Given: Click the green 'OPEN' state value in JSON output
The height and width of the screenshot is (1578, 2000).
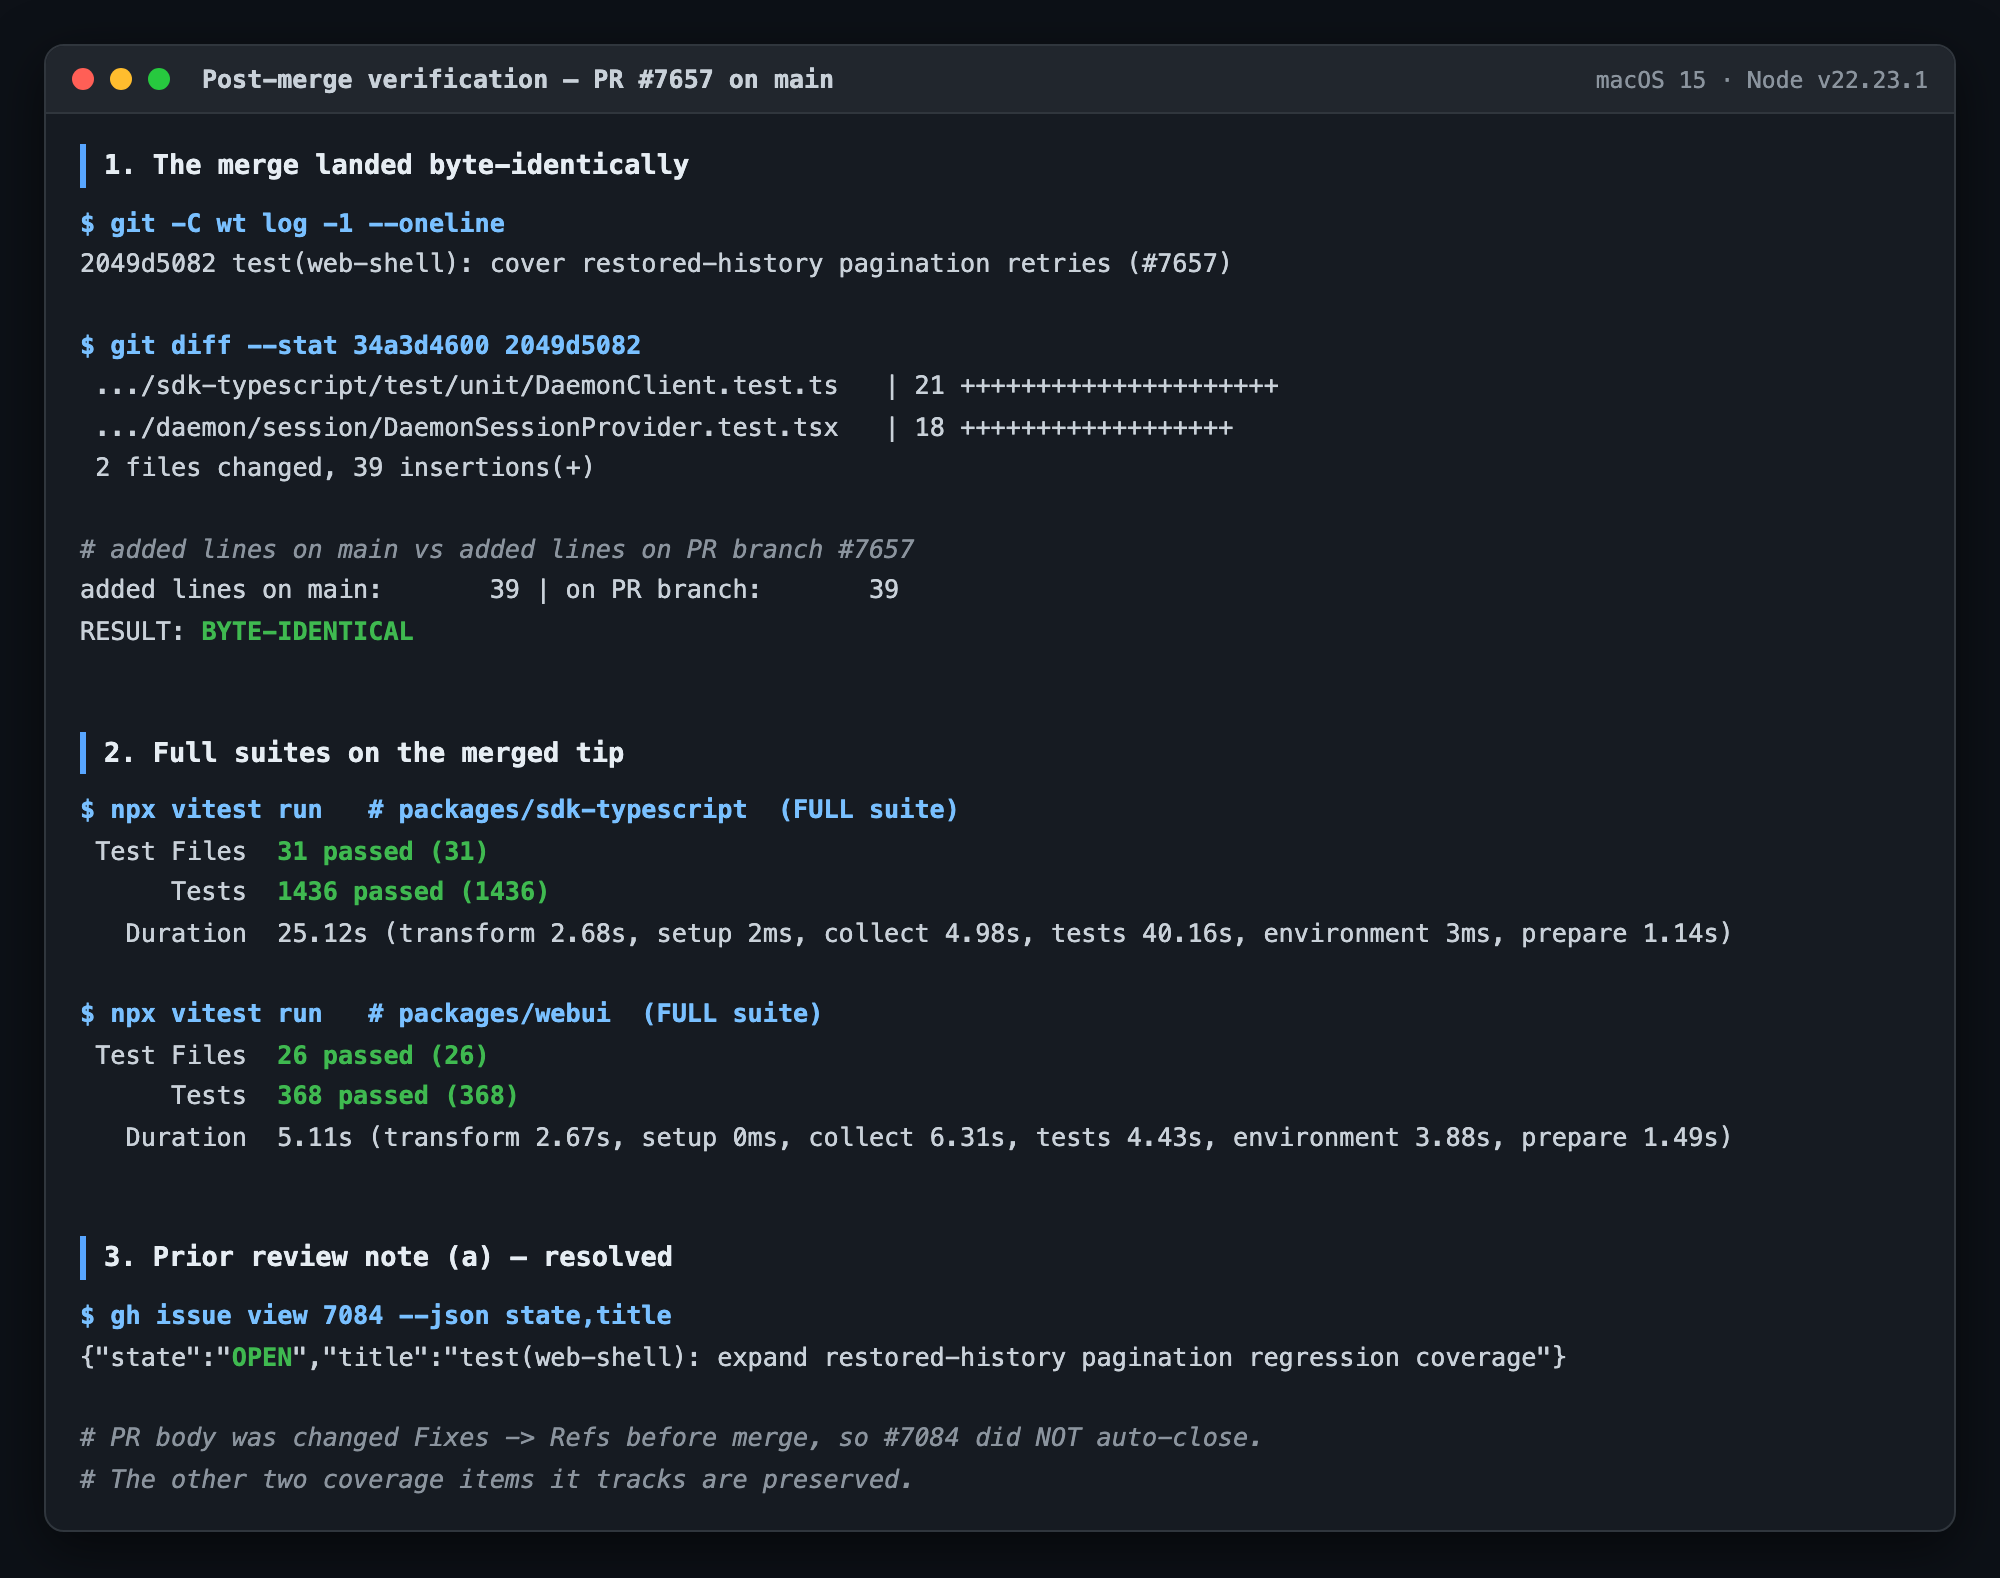Looking at the screenshot, I should coord(262,1357).
